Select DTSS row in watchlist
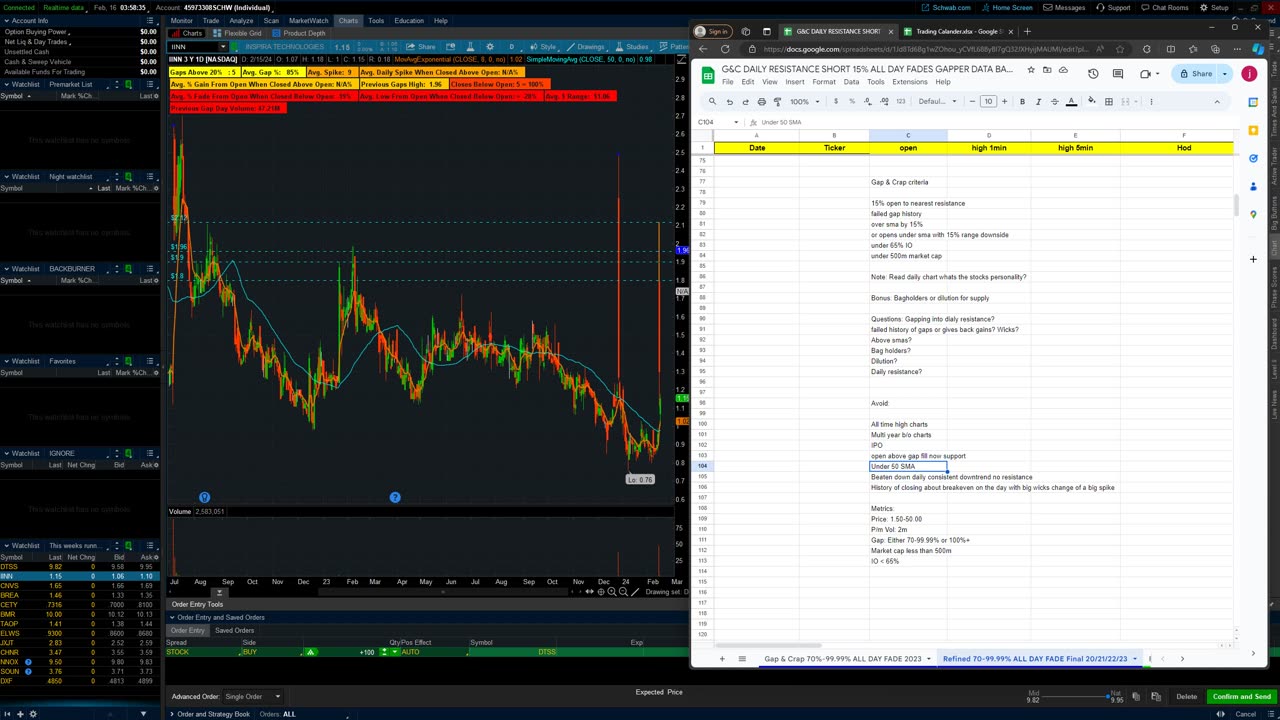 pos(80,567)
